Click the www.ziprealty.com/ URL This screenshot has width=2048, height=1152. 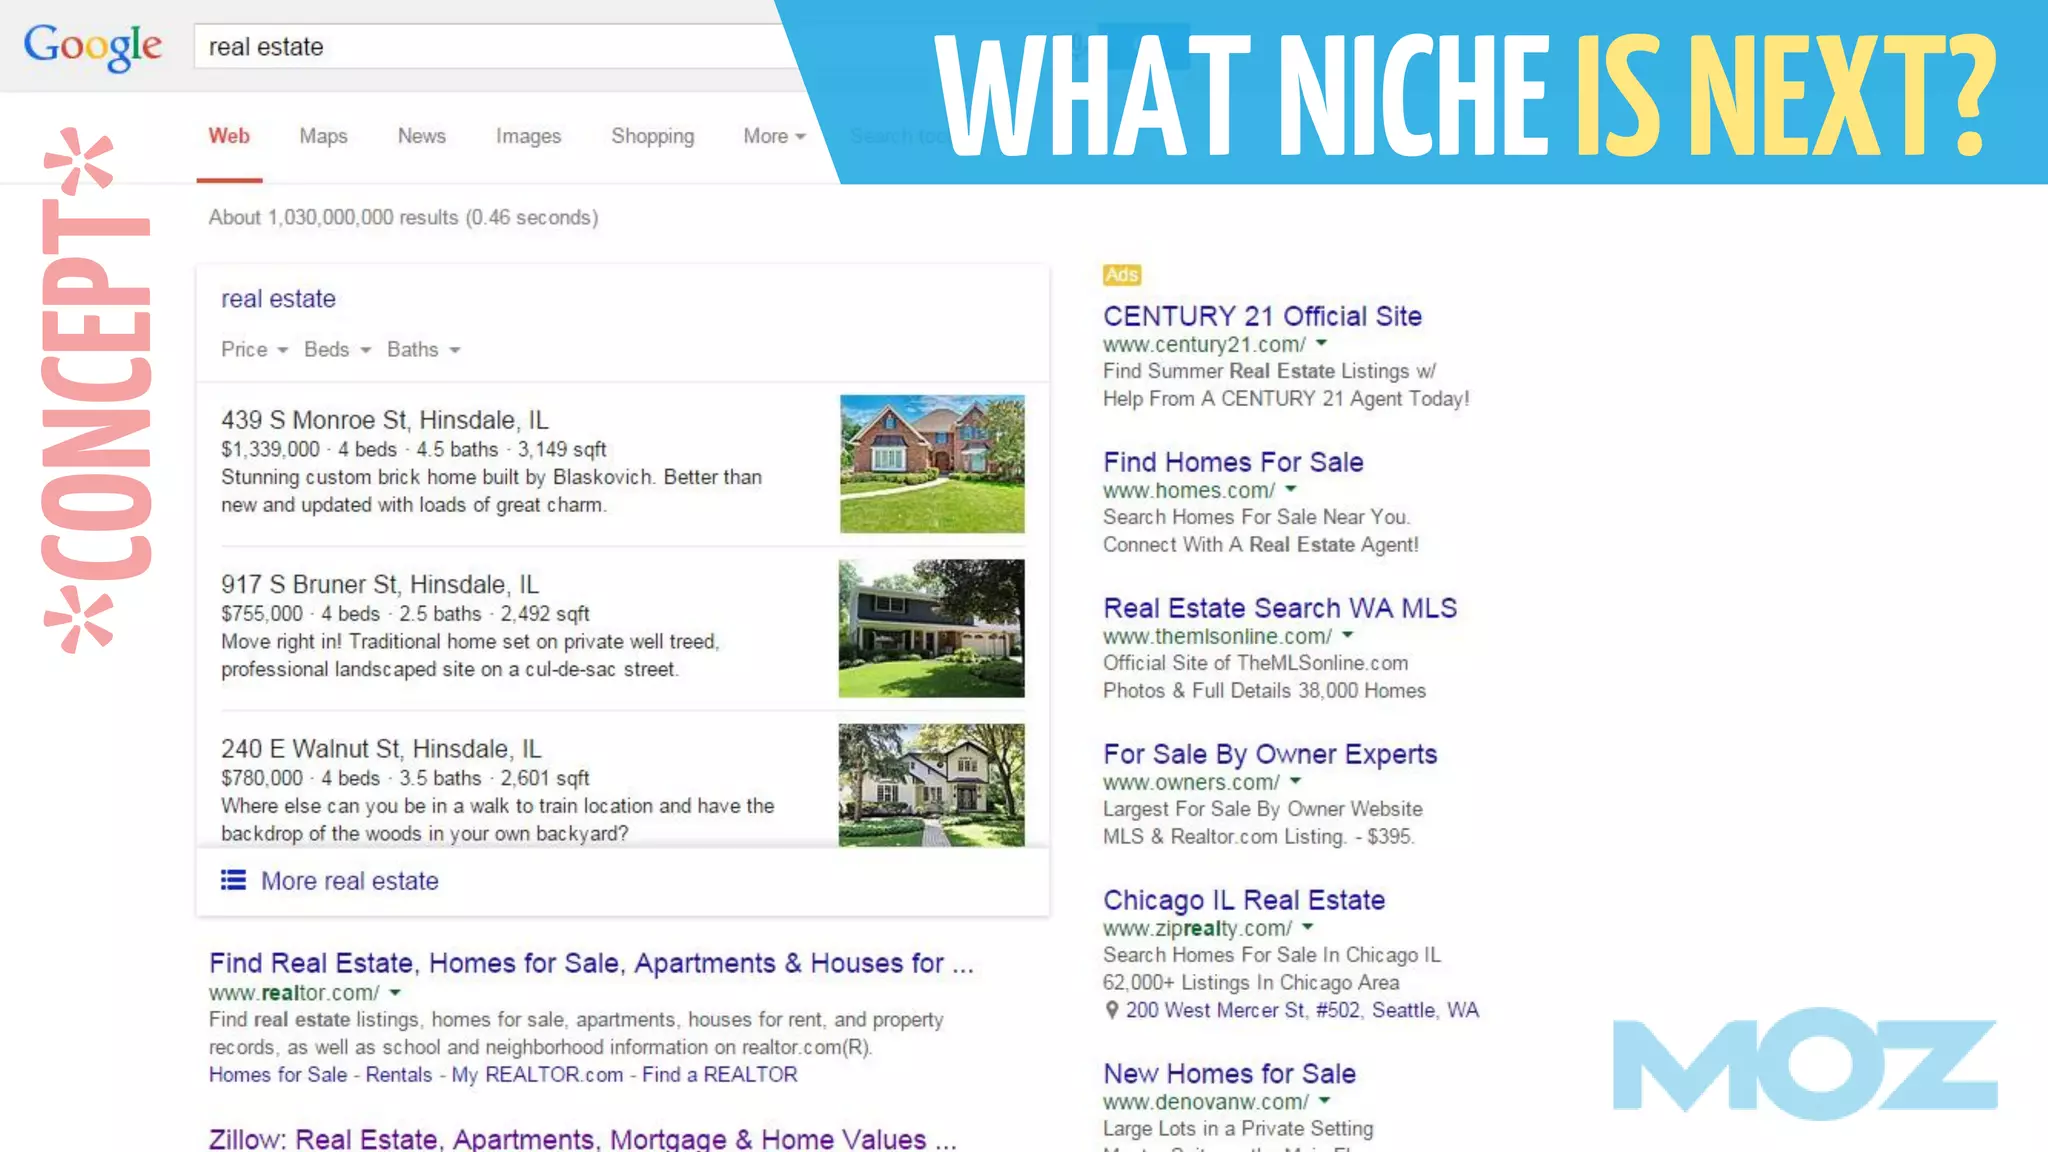[x=1197, y=928]
